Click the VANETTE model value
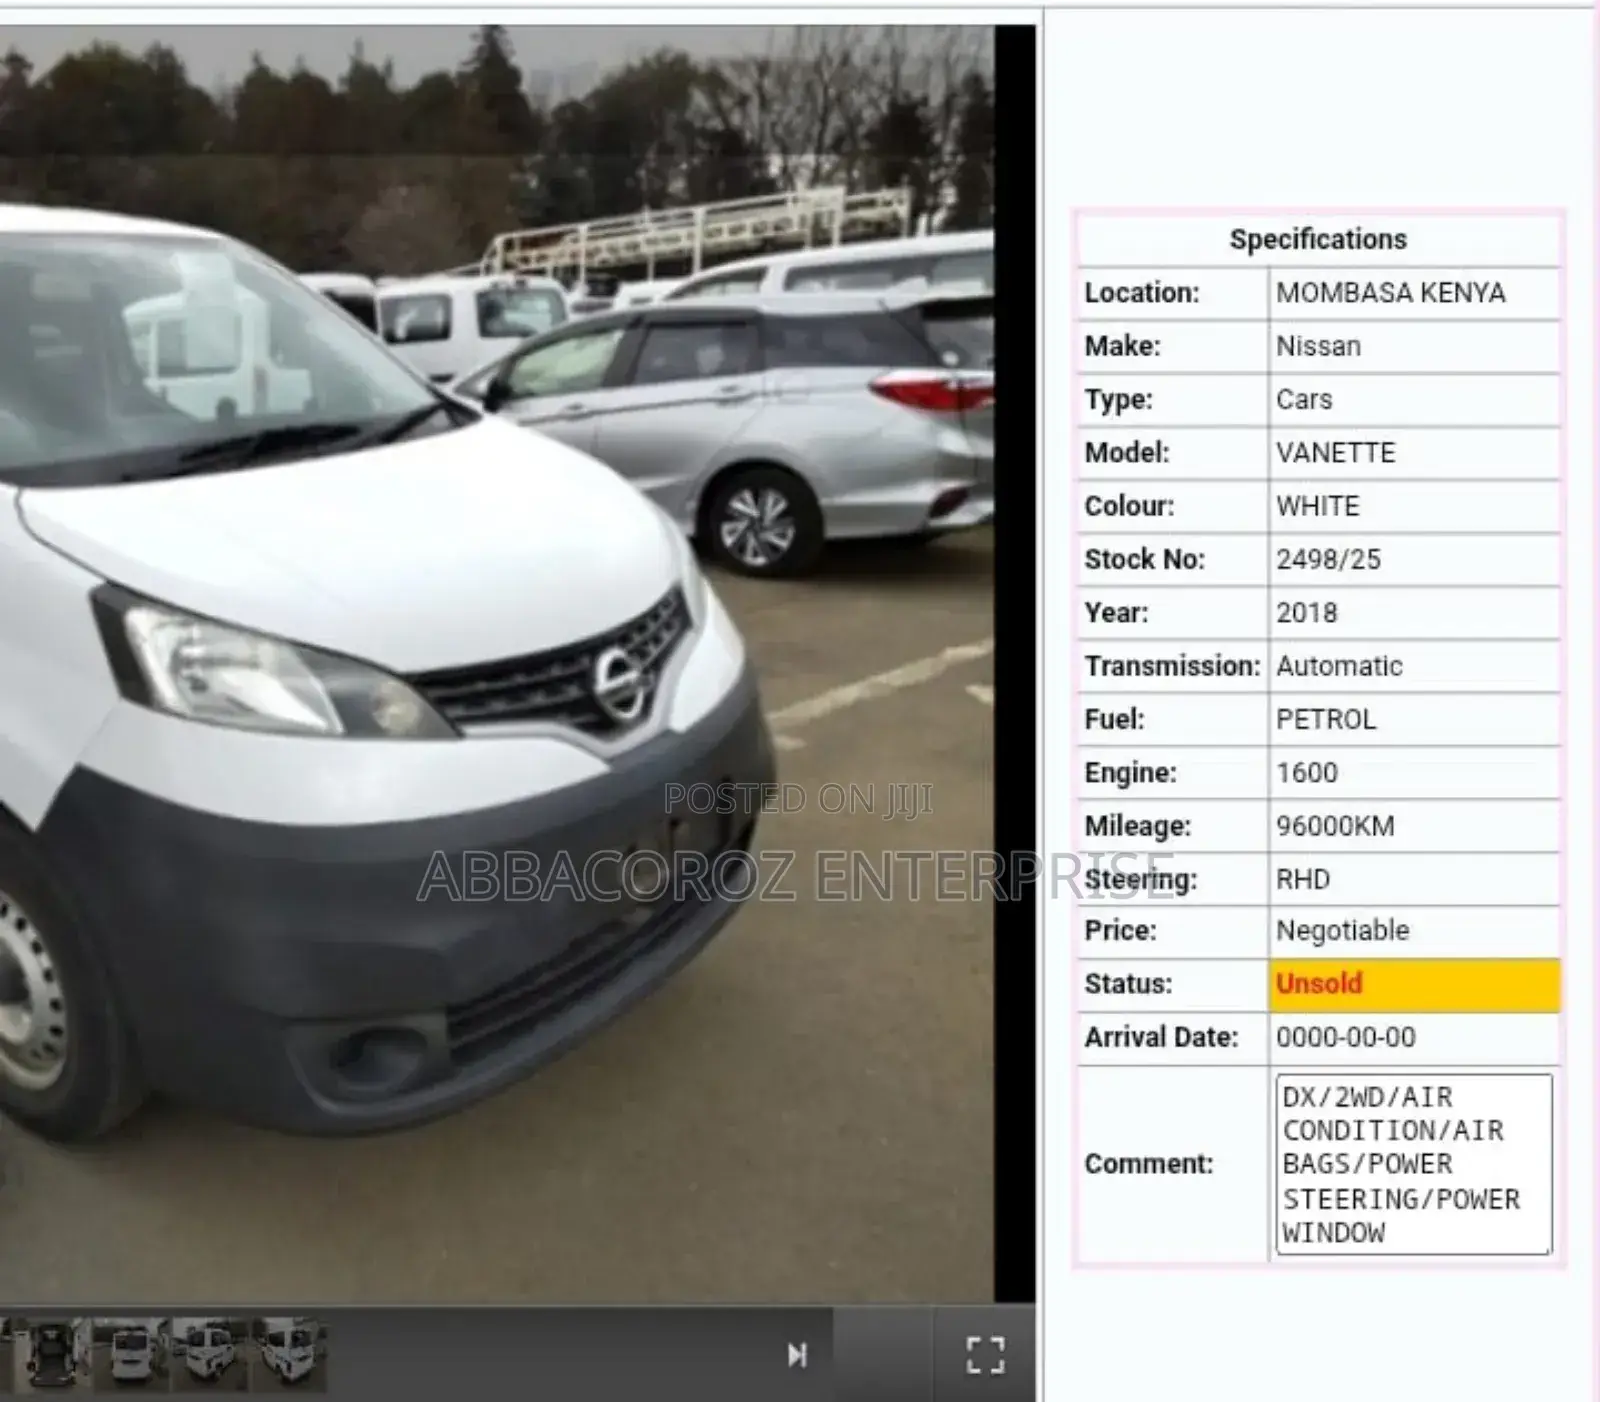1600x1402 pixels. (x=1335, y=453)
